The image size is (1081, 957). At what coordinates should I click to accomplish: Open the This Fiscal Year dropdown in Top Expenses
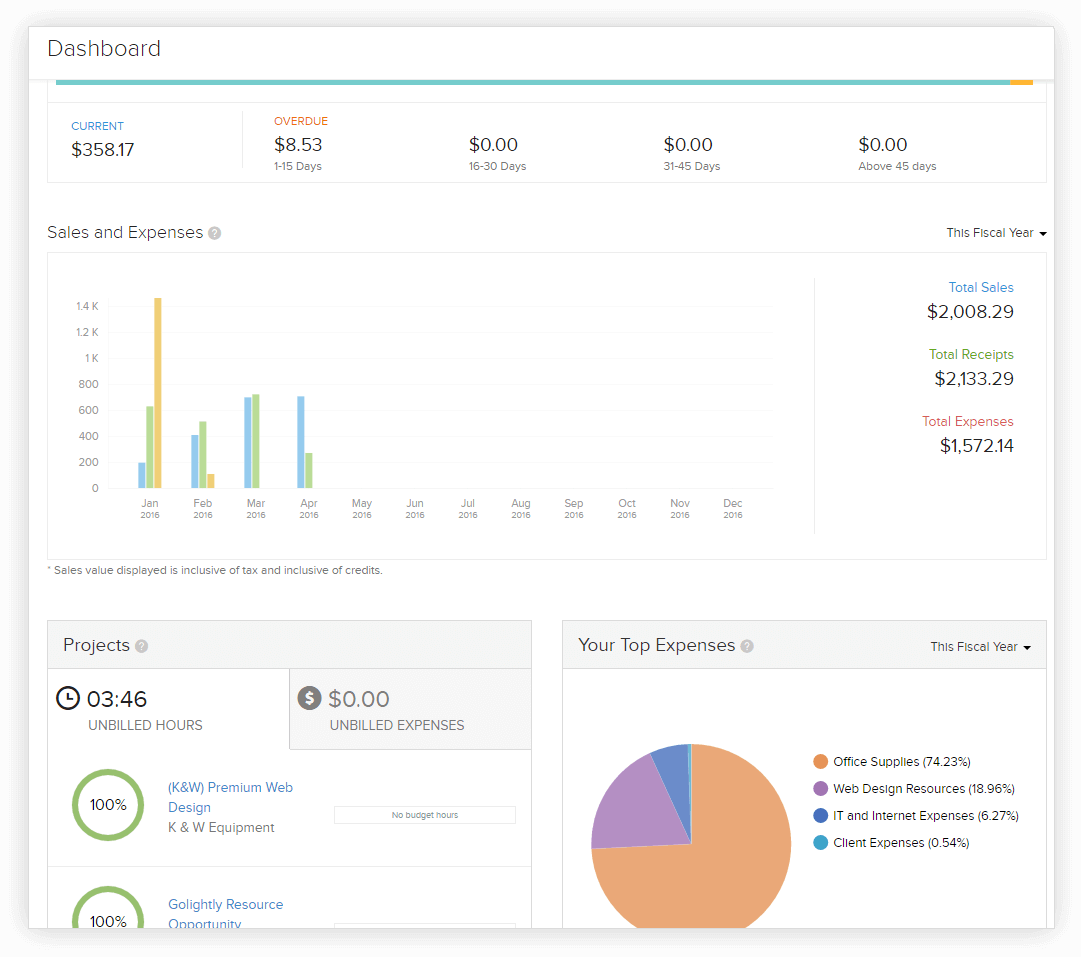pyautogui.click(x=980, y=646)
